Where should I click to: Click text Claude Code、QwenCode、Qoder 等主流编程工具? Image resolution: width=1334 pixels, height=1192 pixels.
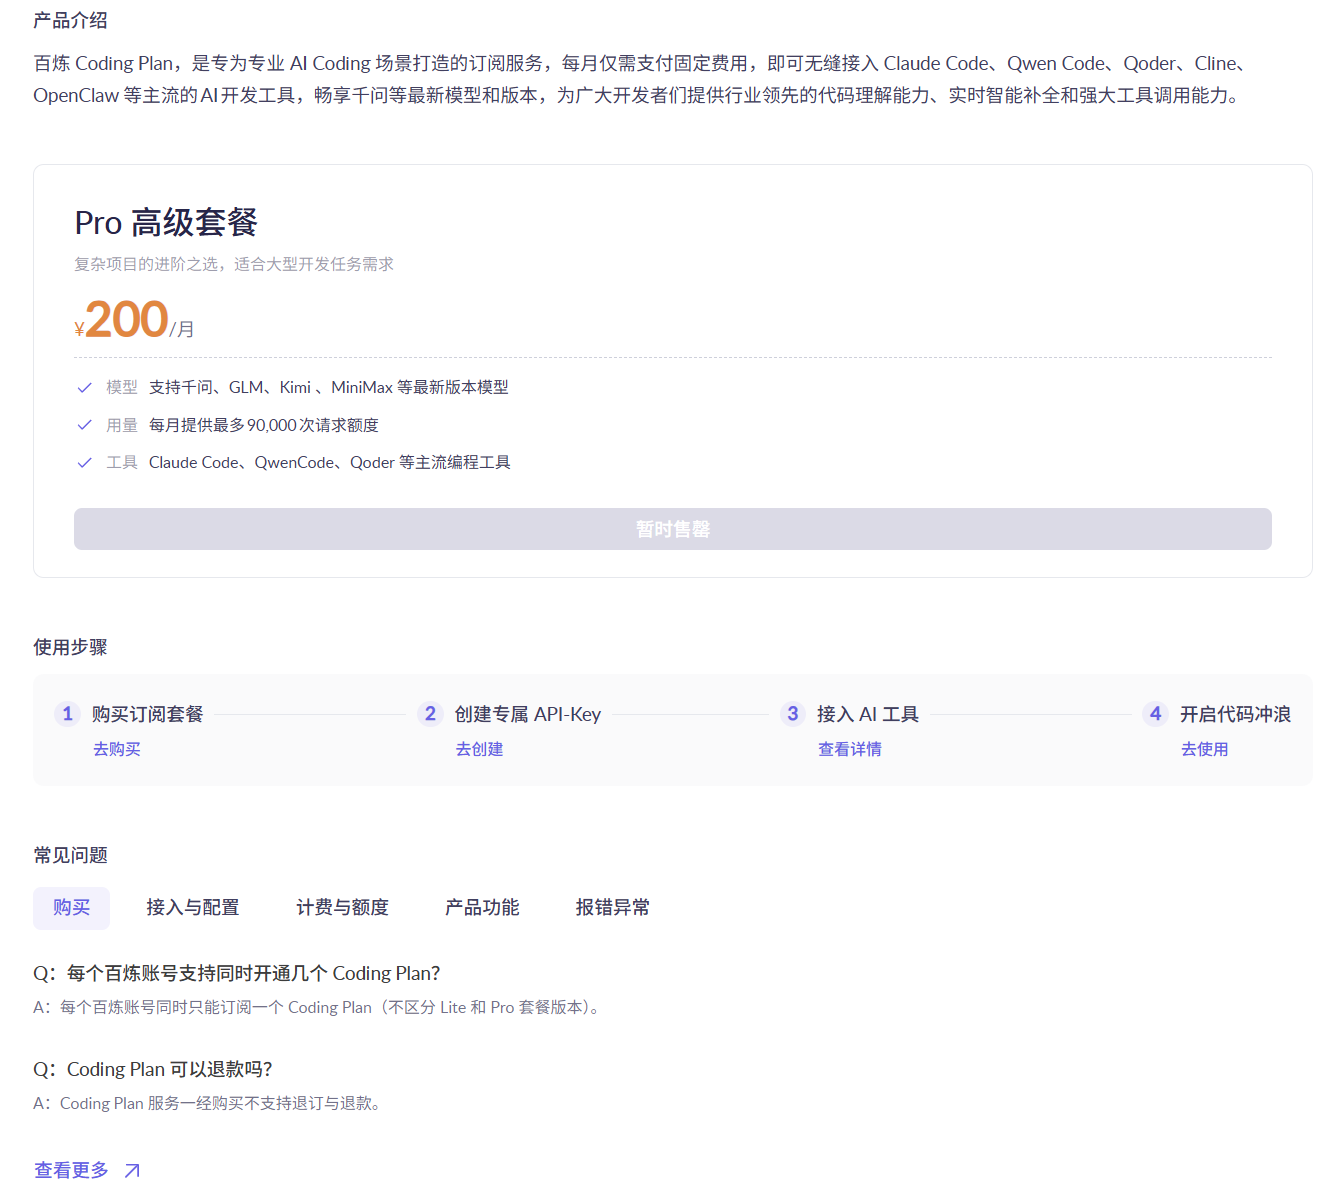pos(330,462)
